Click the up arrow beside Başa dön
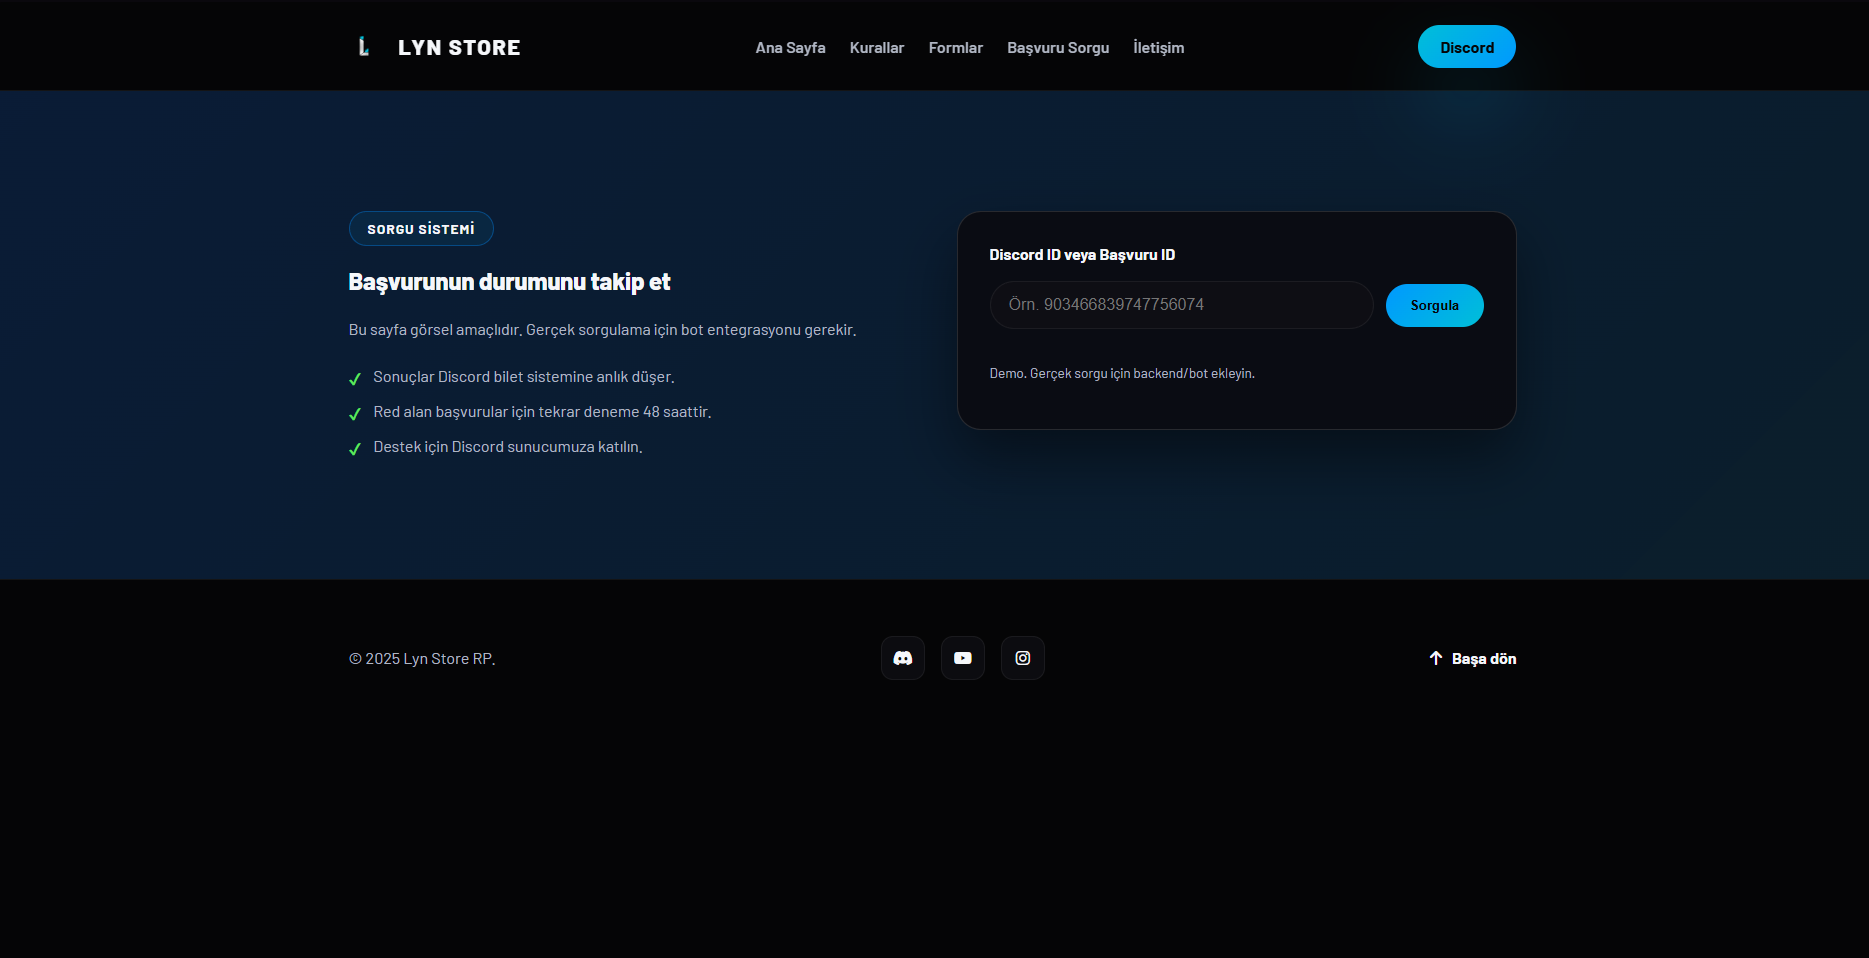Image resolution: width=1869 pixels, height=958 pixels. 1435,658
